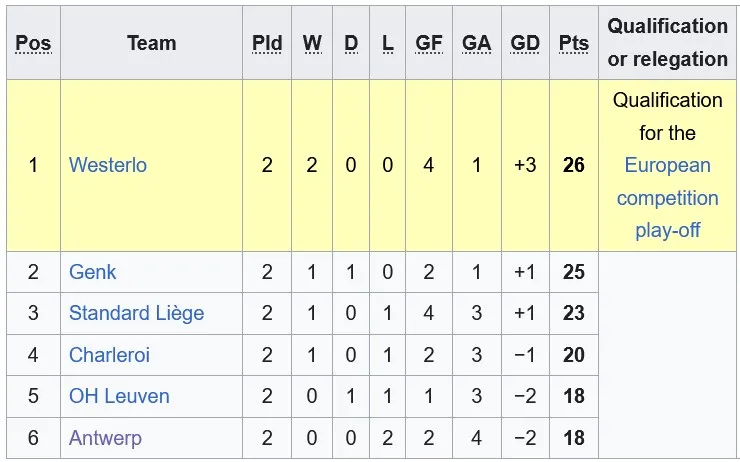Screen dimensions: 740x462
Task: Click the GF column header
Action: [x=428, y=43]
